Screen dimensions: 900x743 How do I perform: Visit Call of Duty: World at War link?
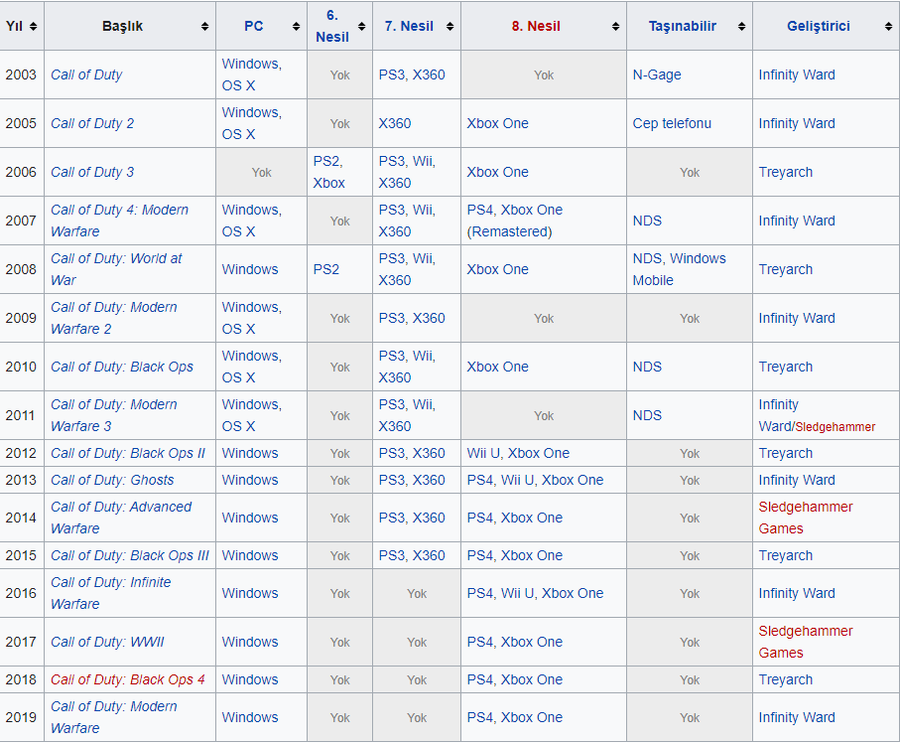(116, 269)
